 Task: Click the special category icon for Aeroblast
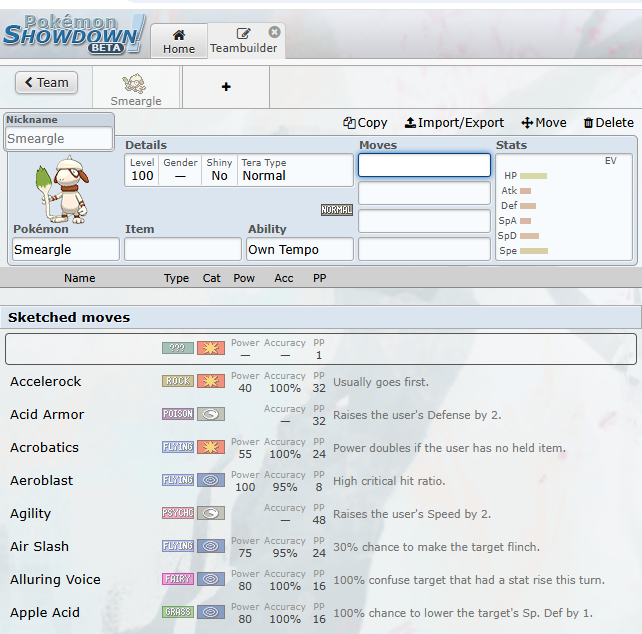[x=211, y=480]
